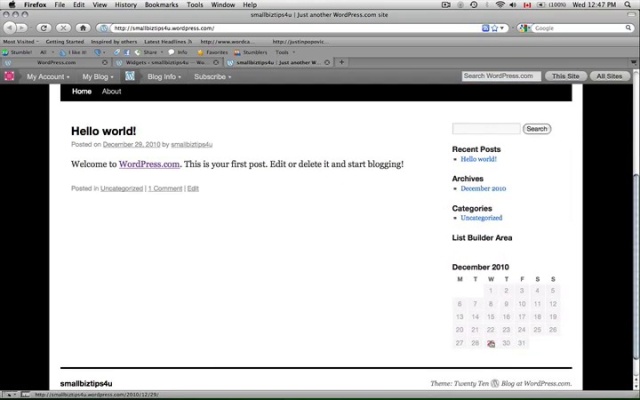Viewport: 640px width, 400px height.
Task: Click the bookmark star in the address bar
Action: coord(495,28)
